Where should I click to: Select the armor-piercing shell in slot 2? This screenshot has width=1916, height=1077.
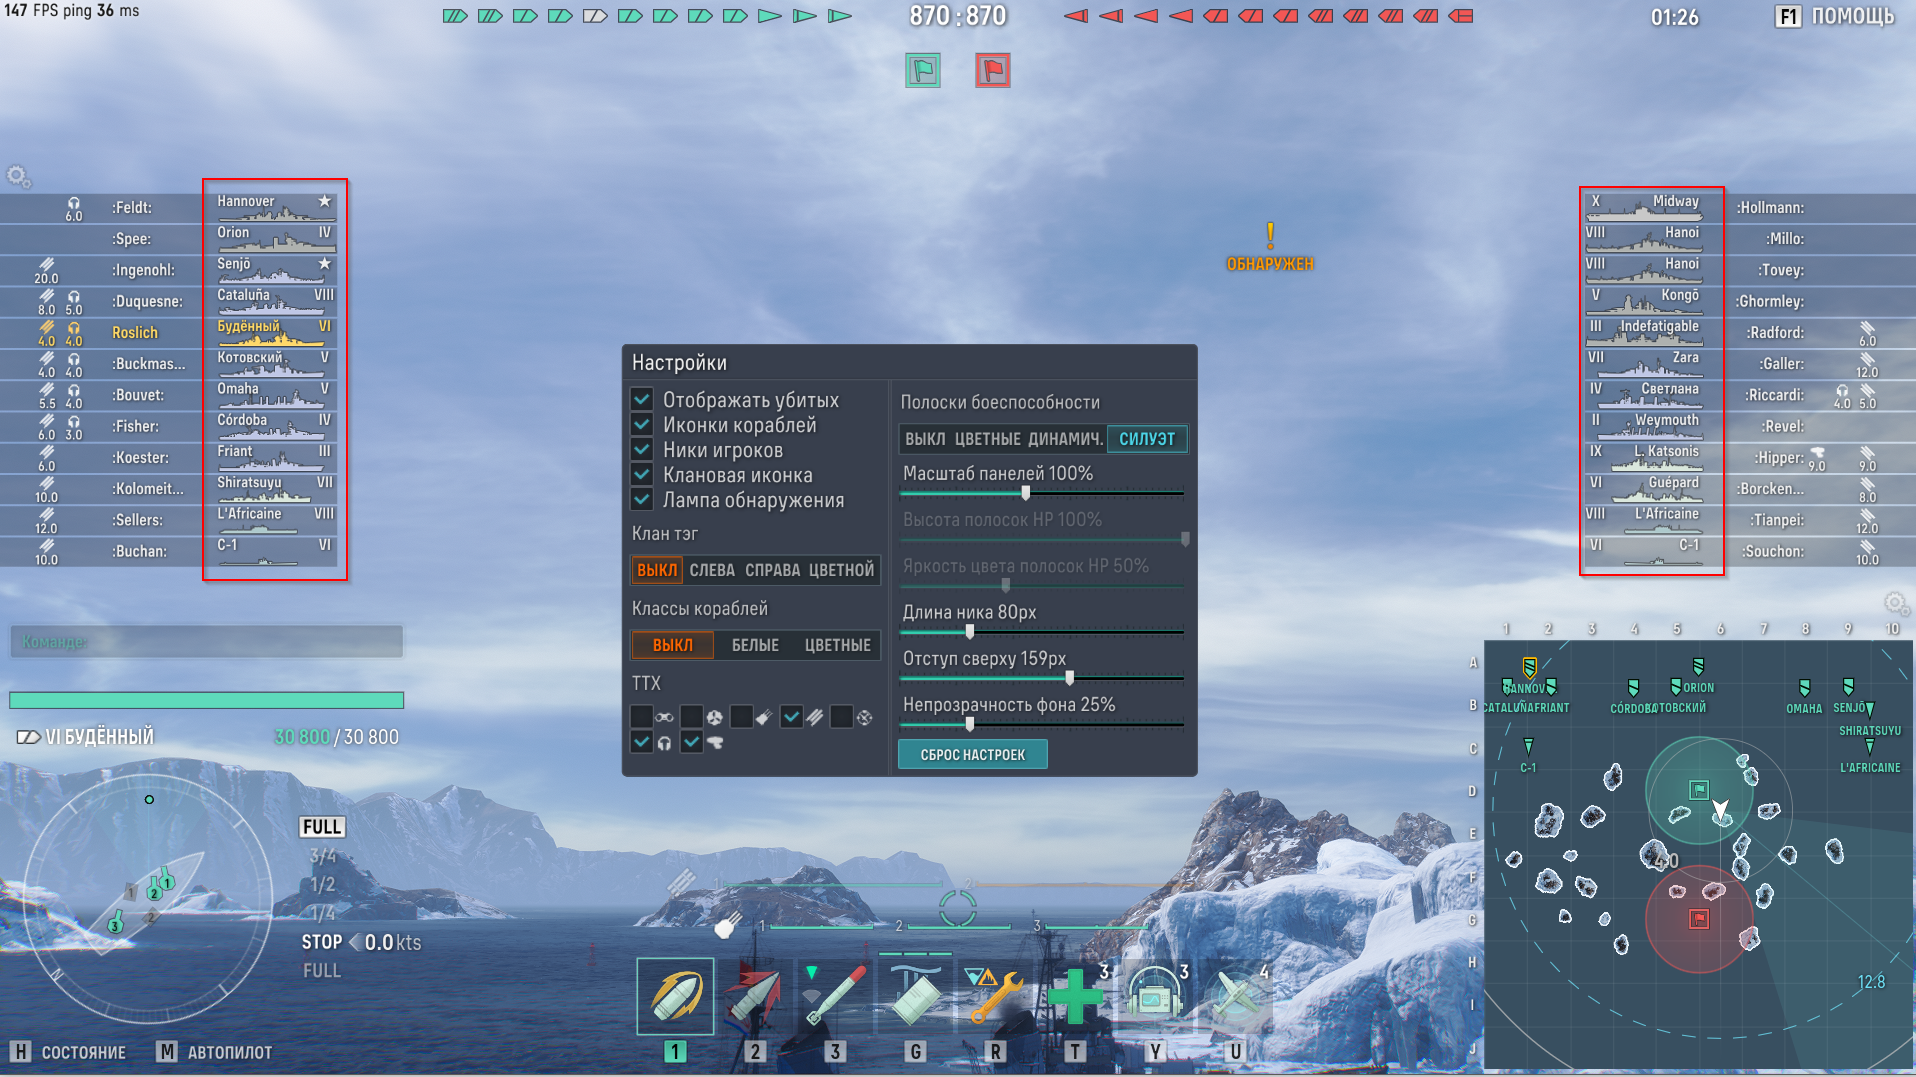[755, 996]
